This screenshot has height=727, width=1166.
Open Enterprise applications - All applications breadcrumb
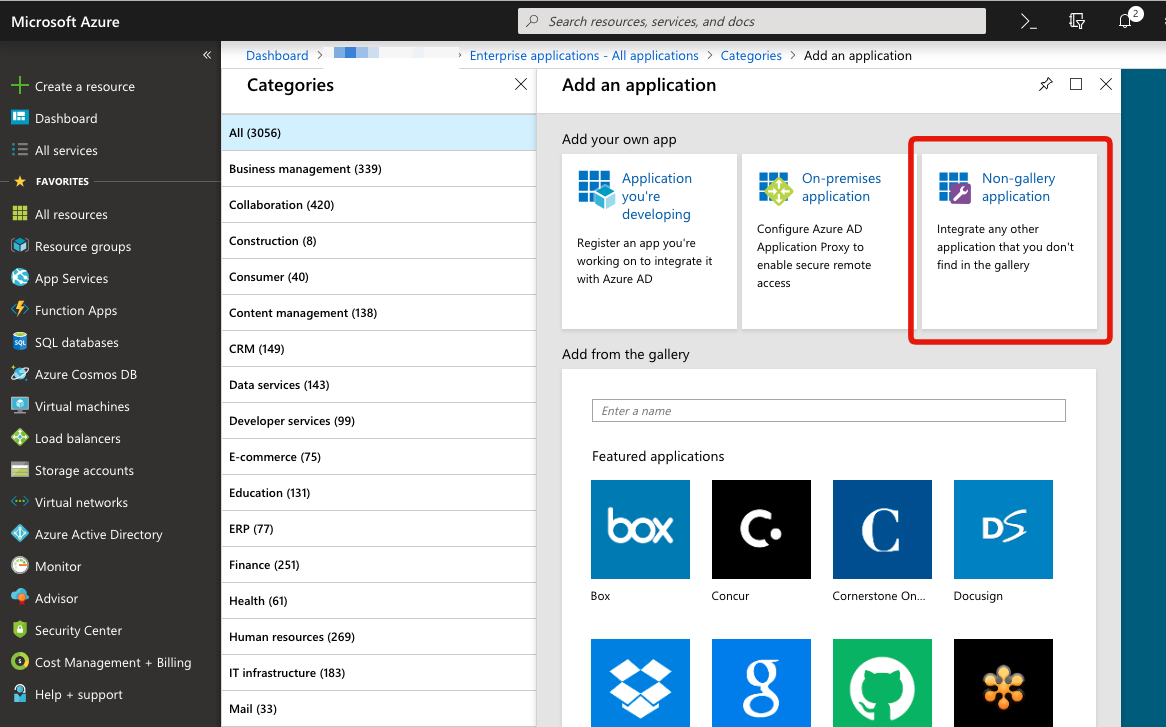(583, 55)
